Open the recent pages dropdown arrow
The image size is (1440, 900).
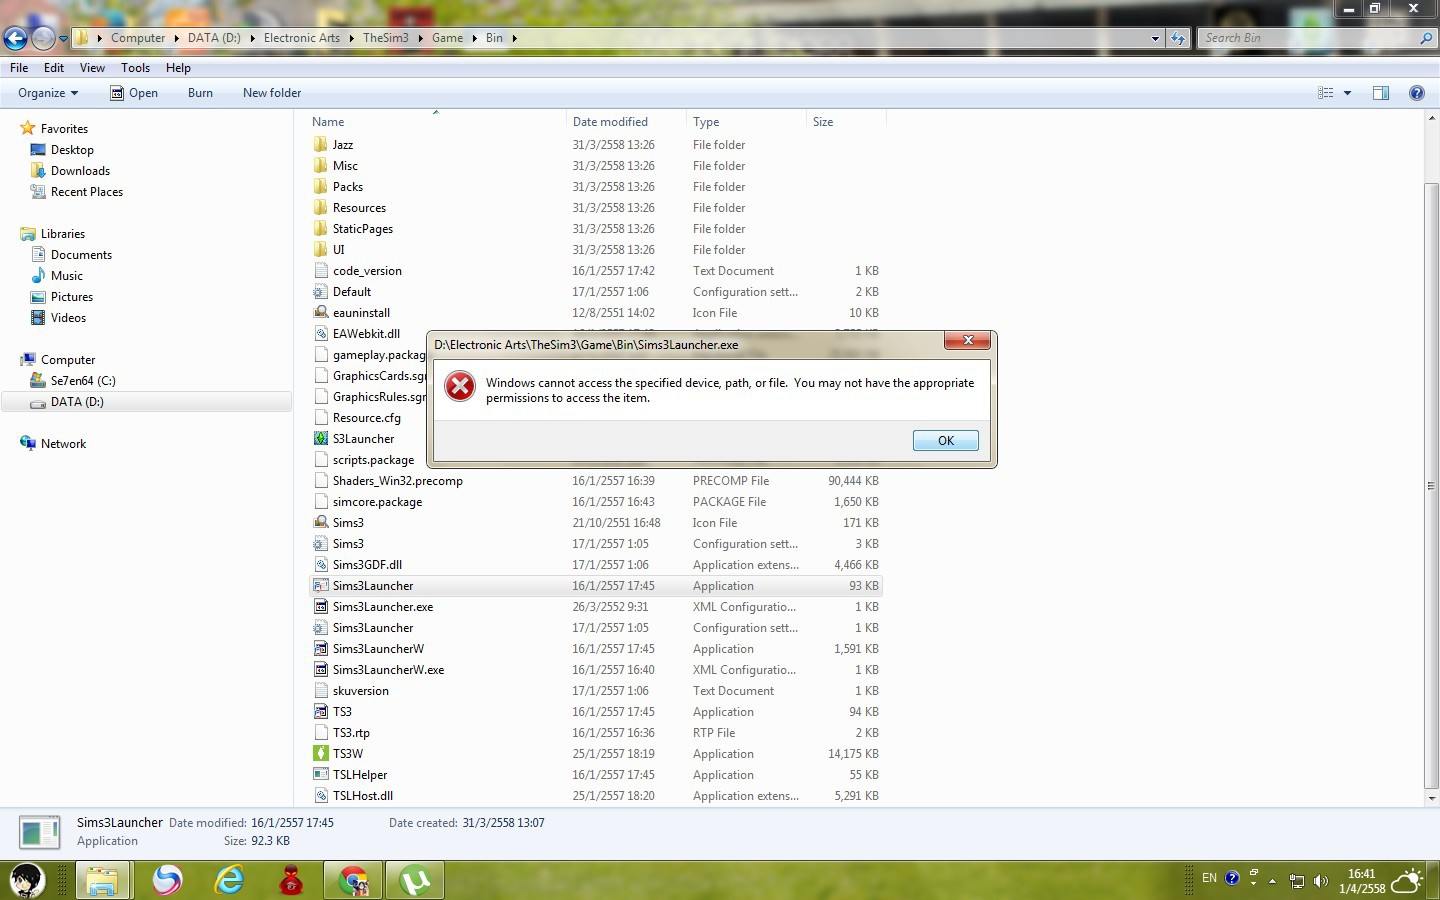coord(63,39)
